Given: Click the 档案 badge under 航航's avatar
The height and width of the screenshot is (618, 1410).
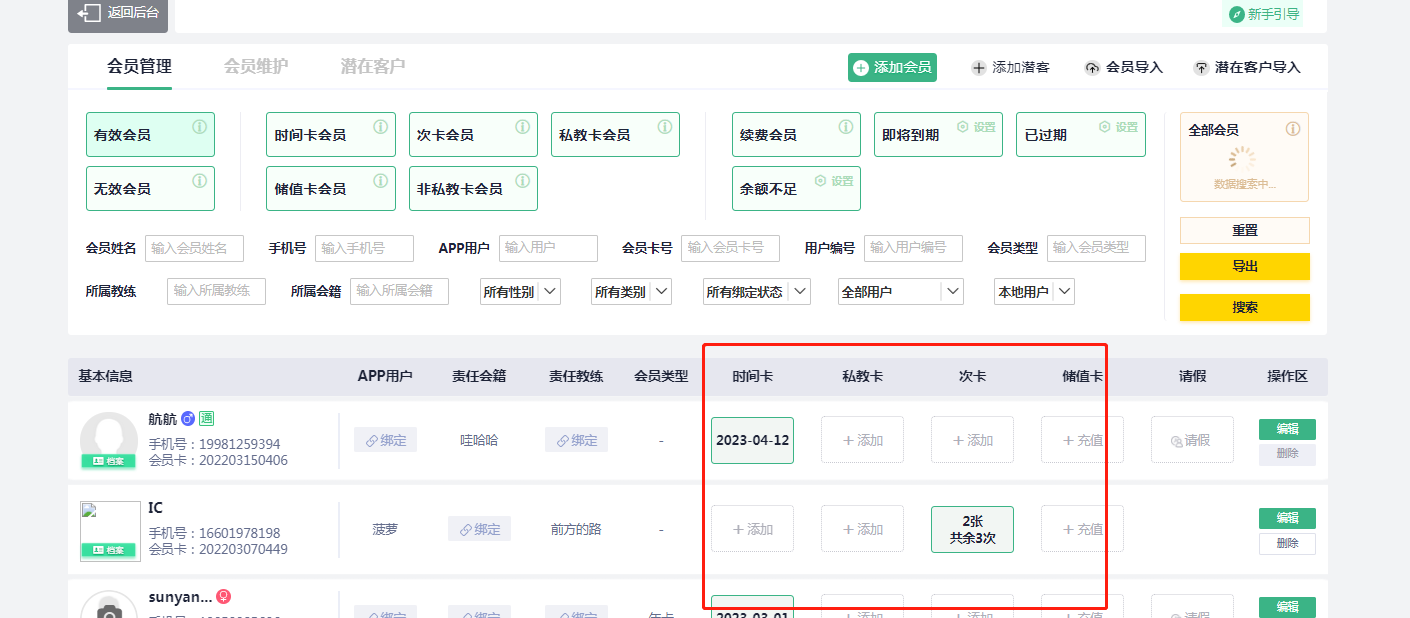Looking at the screenshot, I should (108, 461).
